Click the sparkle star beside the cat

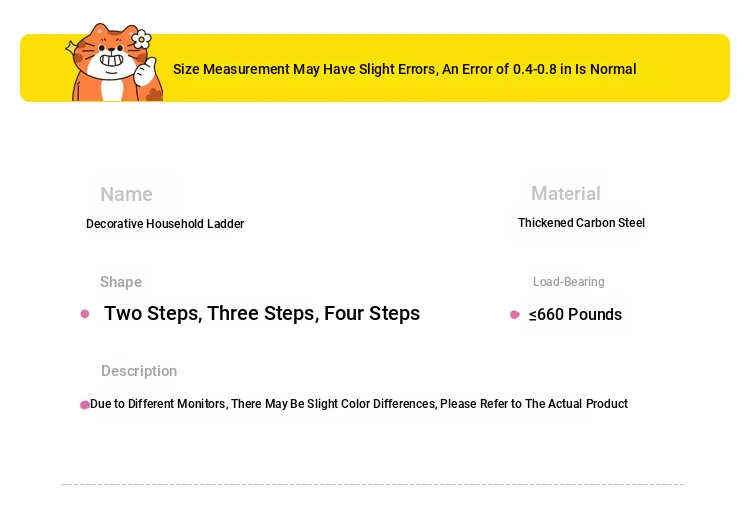72,47
